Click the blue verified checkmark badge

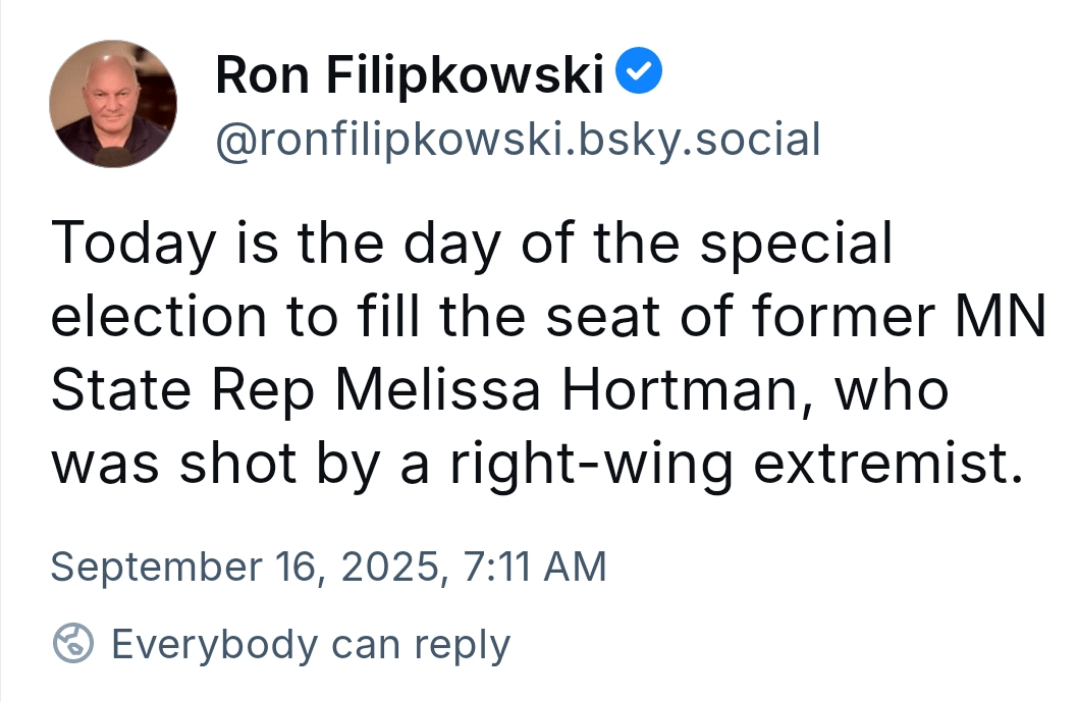coord(638,70)
